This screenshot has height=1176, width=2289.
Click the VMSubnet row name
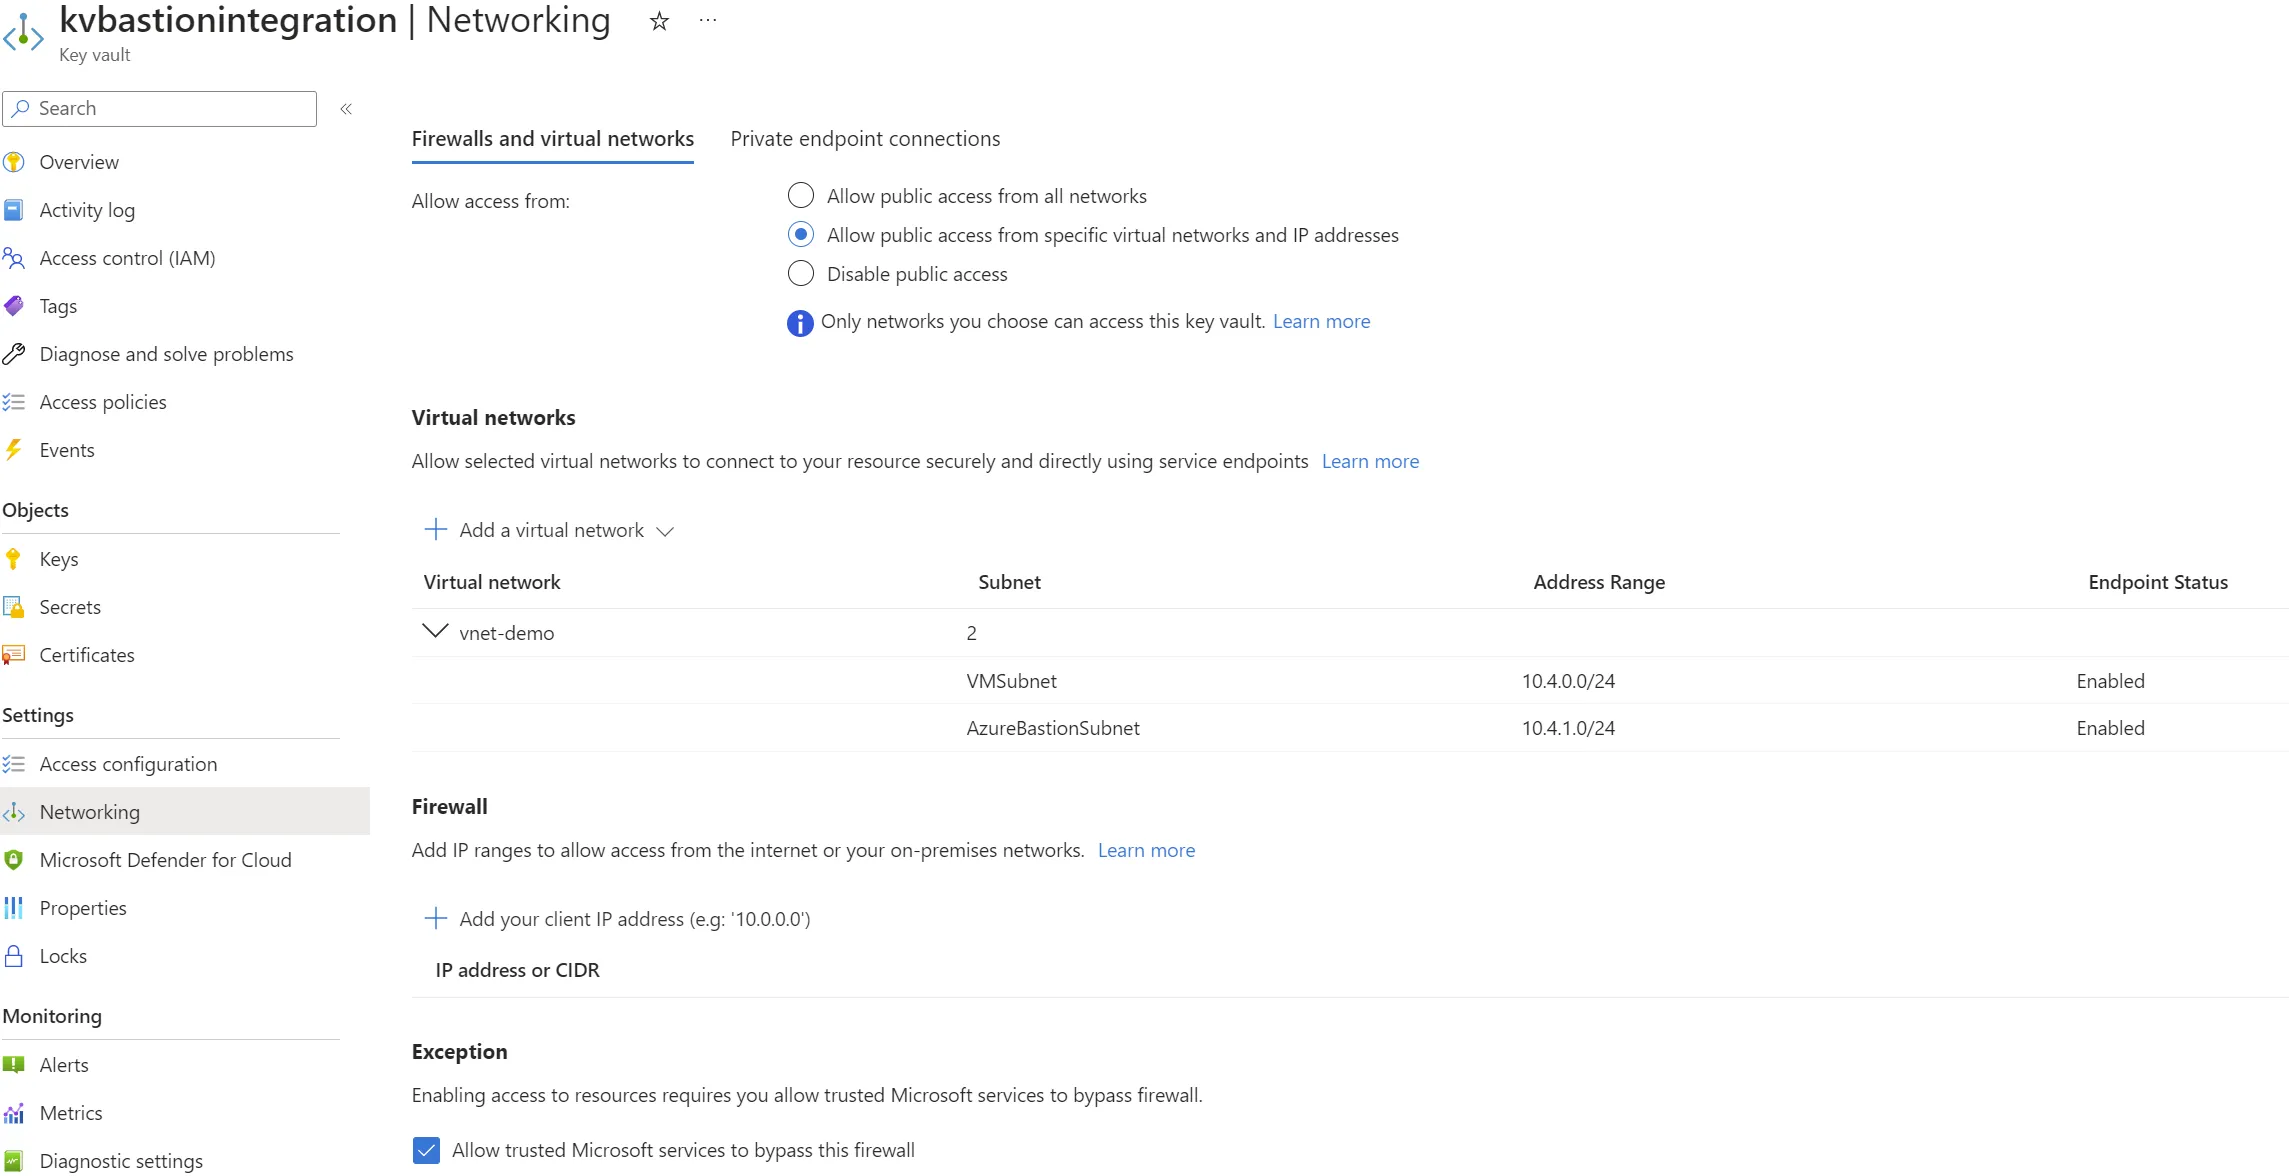[1011, 681]
